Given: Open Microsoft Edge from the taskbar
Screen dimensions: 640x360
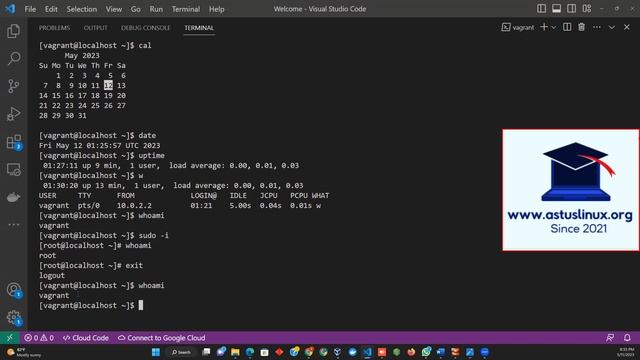Looking at the screenshot, I should click(x=250, y=352).
